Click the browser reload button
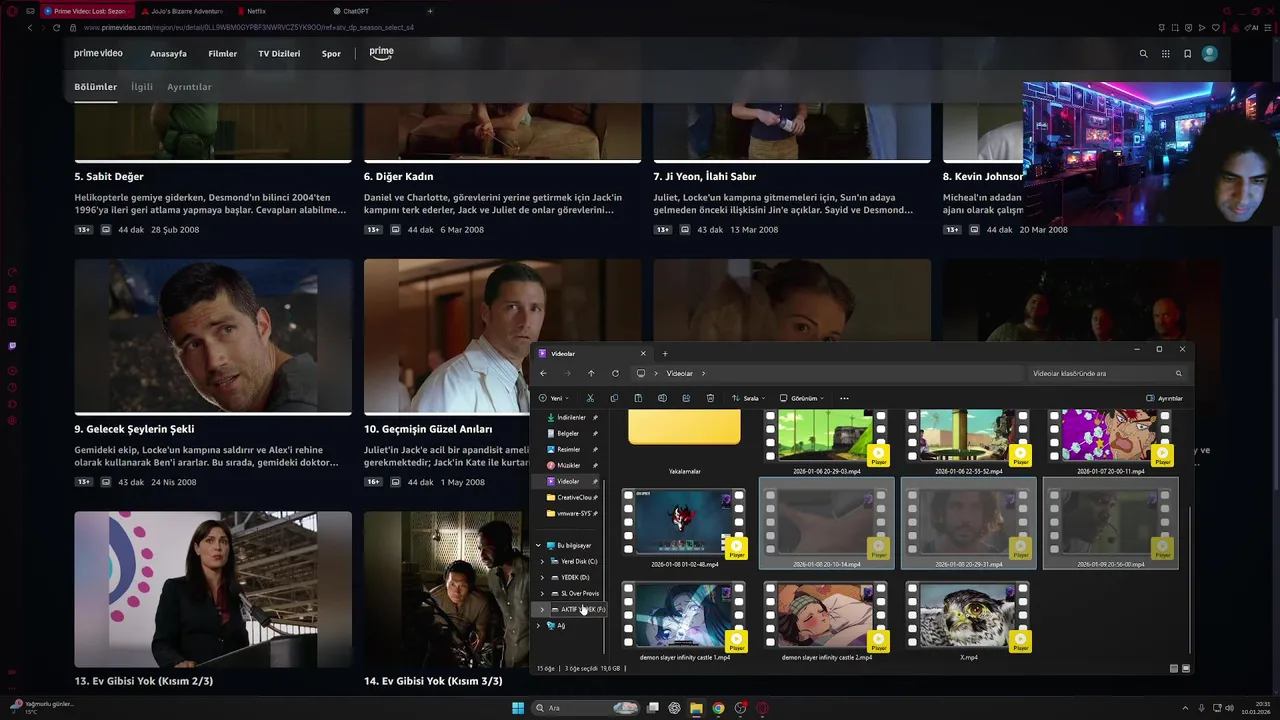This screenshot has height=720, width=1280. click(57, 27)
